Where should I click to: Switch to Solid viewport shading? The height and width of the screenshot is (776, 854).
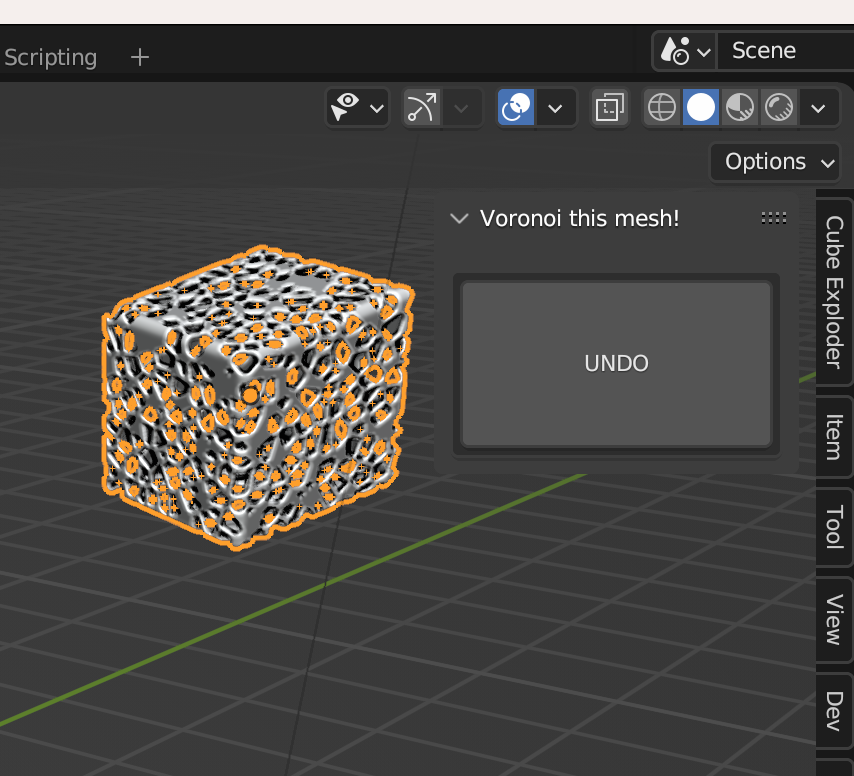tap(700, 107)
